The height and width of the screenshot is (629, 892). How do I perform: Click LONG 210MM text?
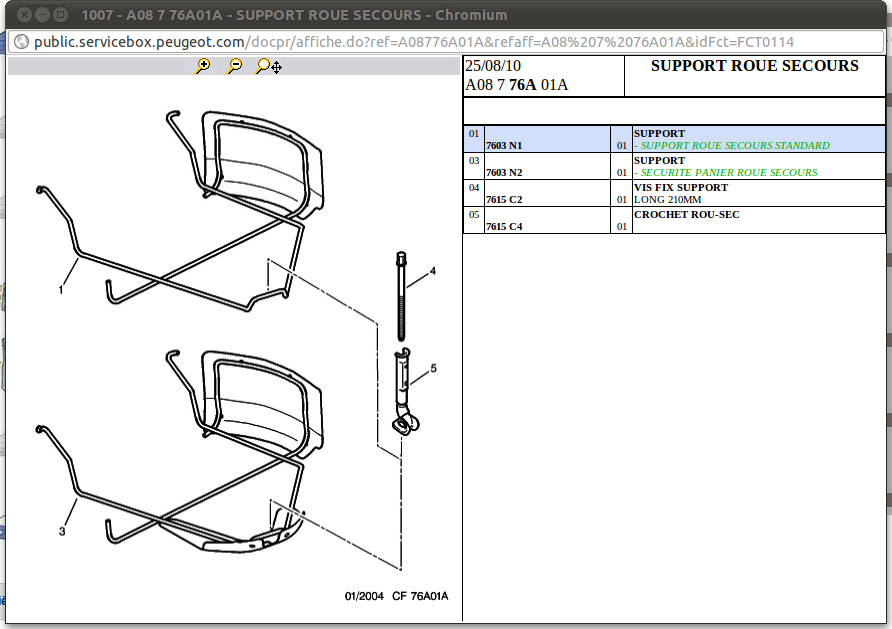point(667,200)
